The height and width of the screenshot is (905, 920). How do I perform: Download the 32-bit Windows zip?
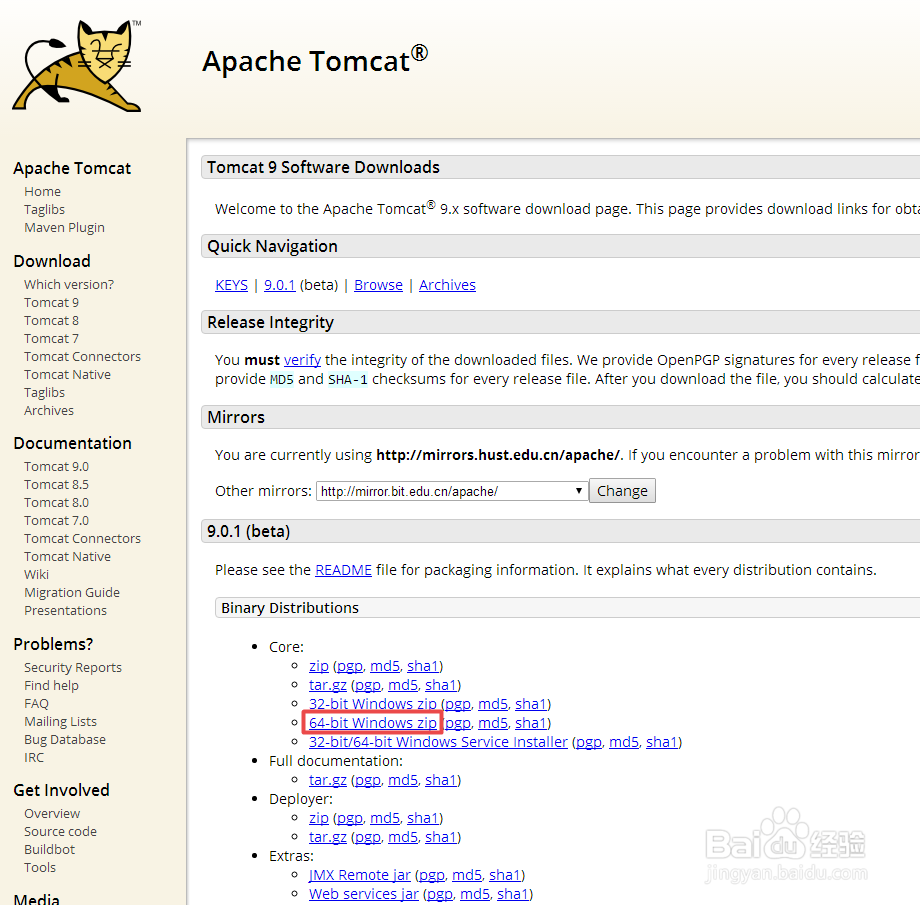point(371,703)
